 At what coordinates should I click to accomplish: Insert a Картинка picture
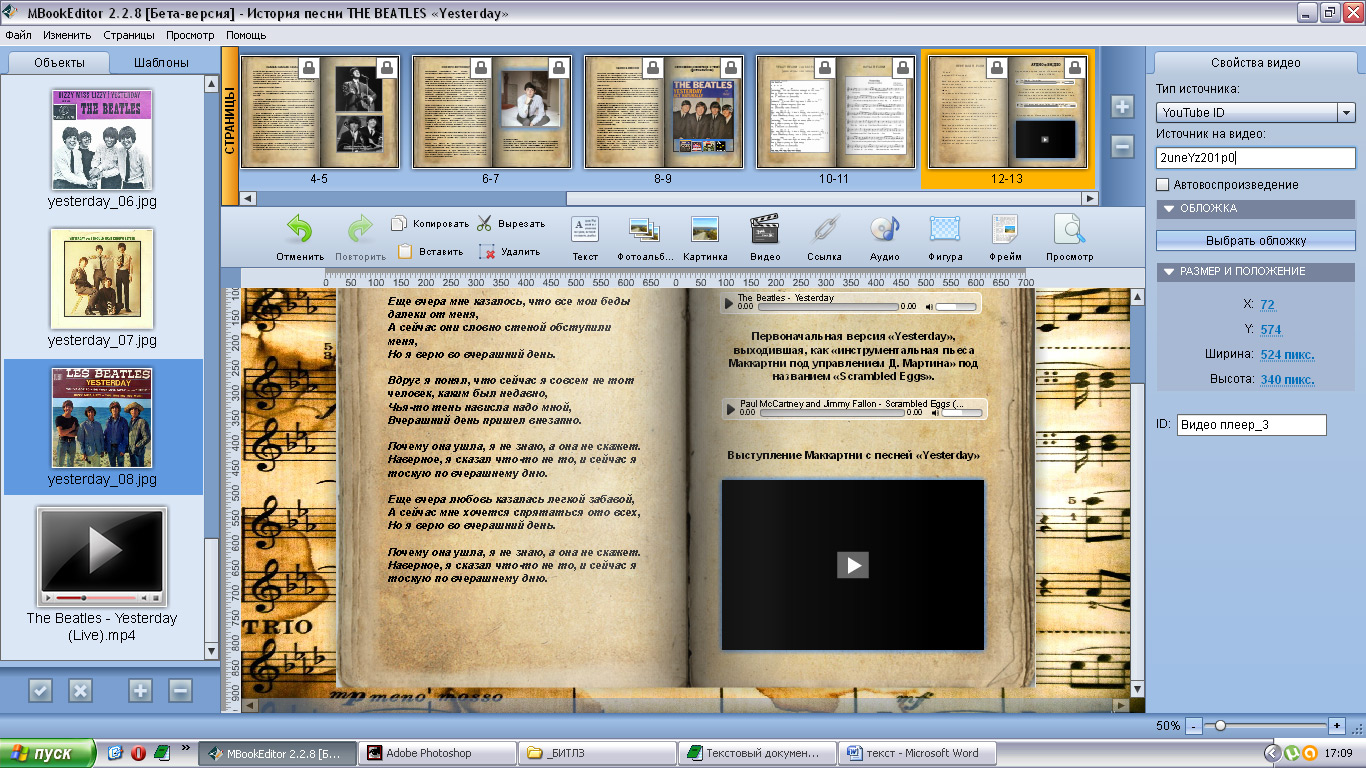(x=705, y=238)
